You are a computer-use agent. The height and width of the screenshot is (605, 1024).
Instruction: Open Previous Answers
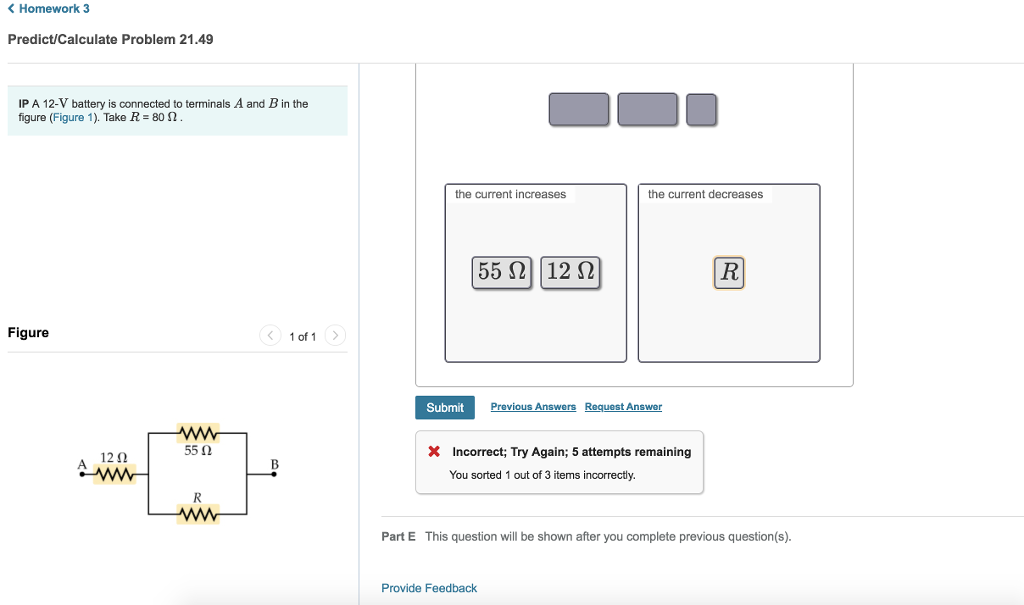532,406
